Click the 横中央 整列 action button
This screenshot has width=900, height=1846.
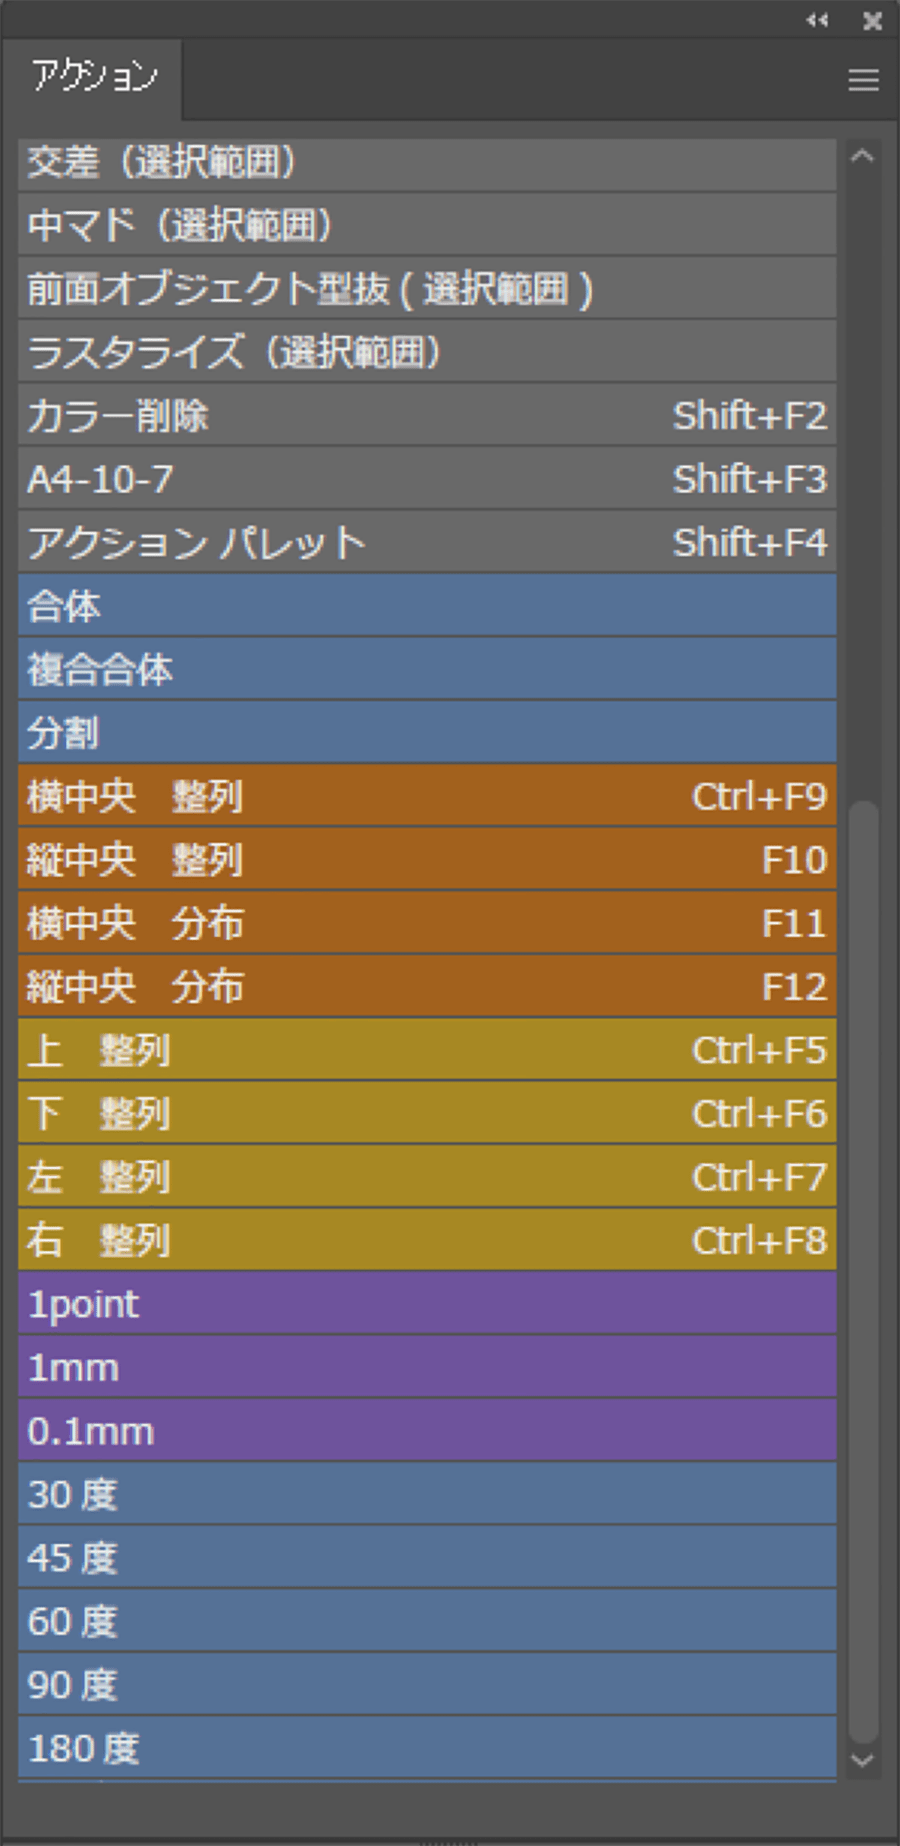pos(427,796)
